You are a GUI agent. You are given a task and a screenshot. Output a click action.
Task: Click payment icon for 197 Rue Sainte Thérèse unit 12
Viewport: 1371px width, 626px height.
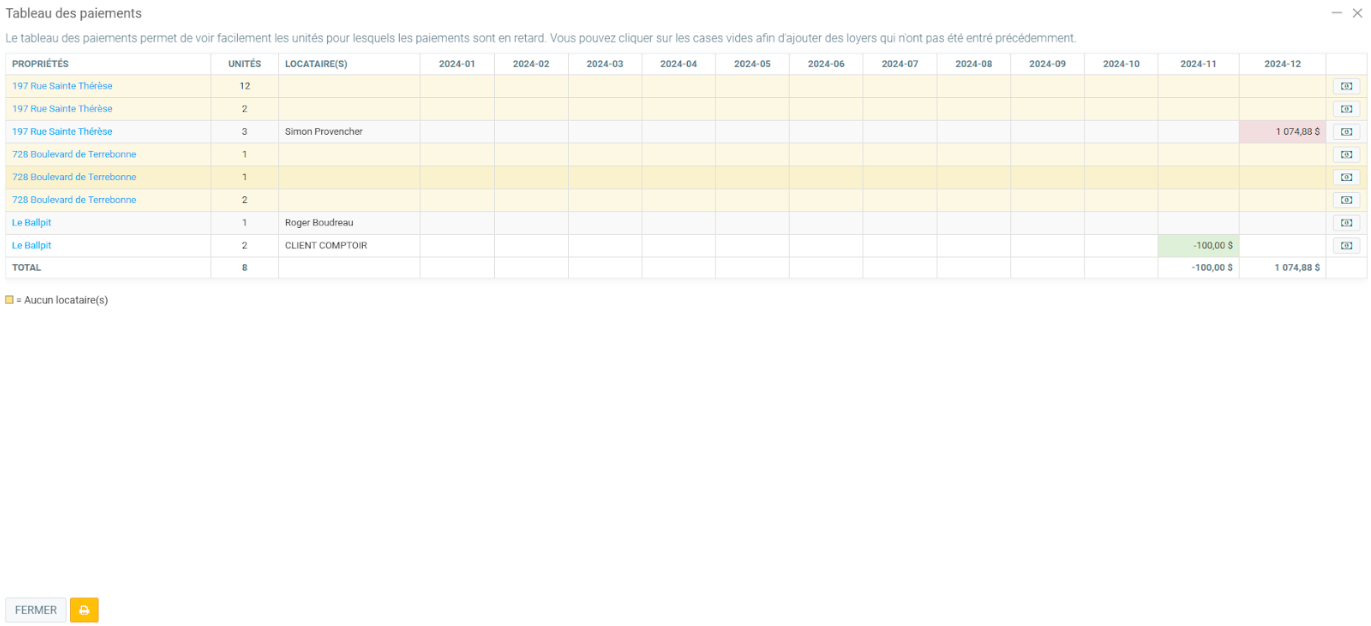coord(1346,86)
